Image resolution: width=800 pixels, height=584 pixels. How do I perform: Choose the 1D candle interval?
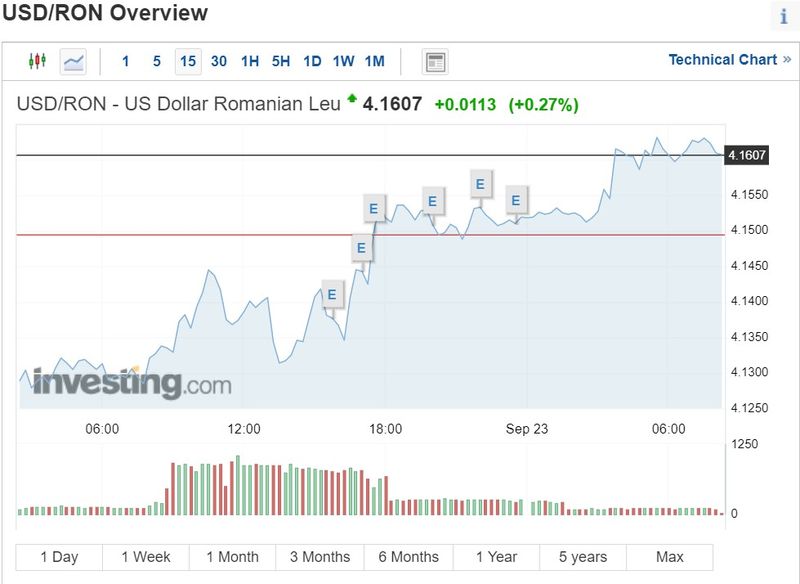(x=312, y=62)
